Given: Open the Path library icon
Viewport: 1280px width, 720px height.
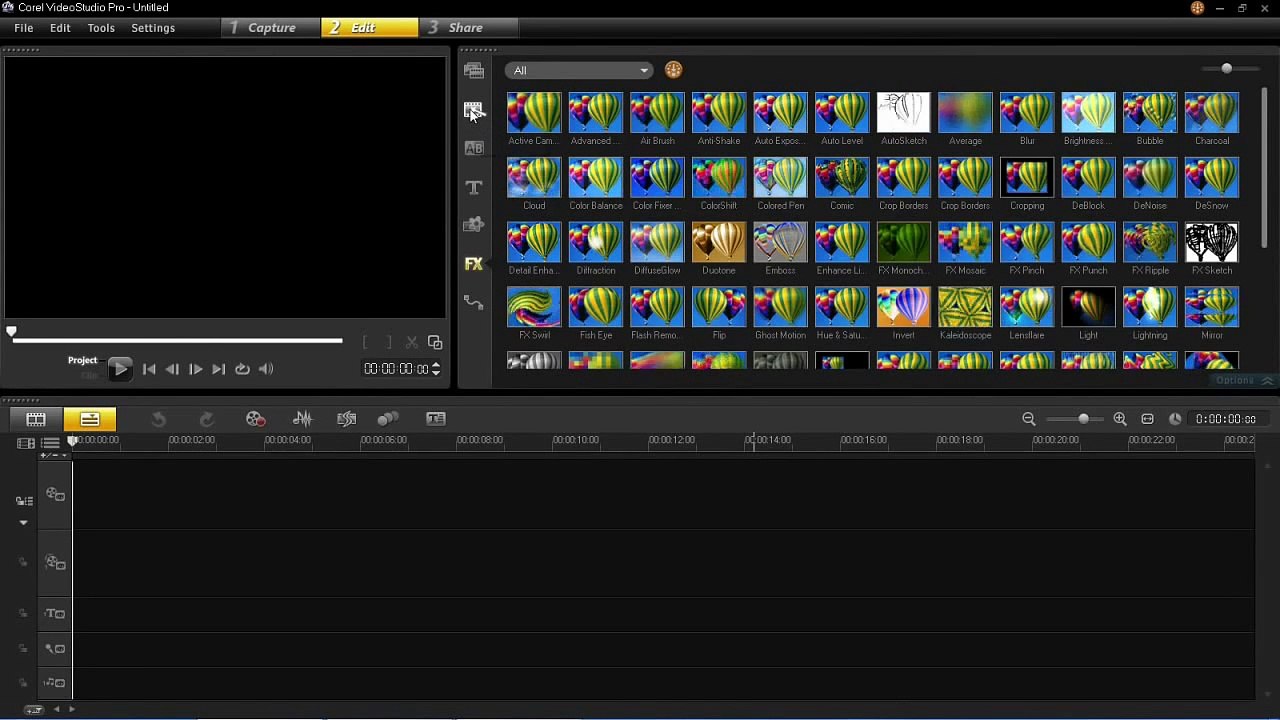Looking at the screenshot, I should click(474, 302).
